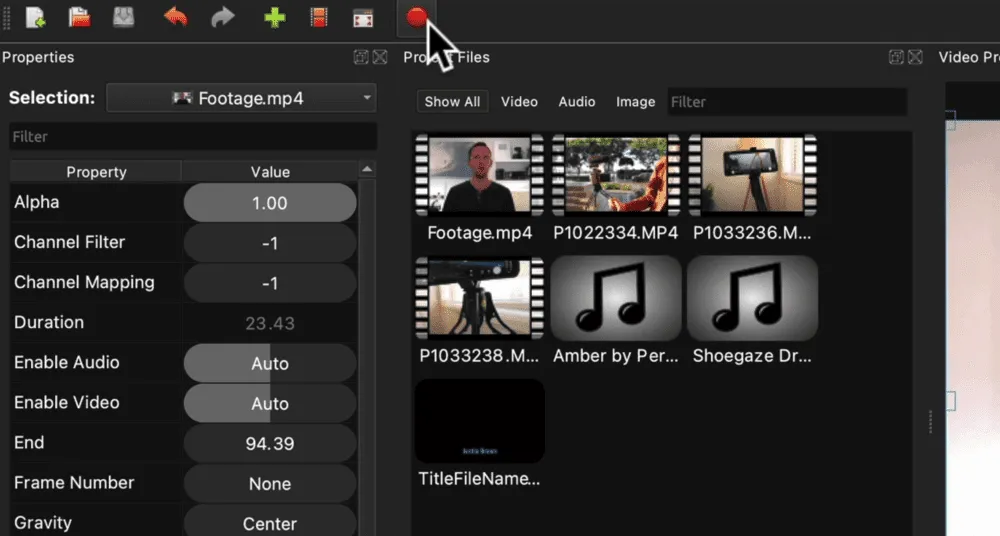Select the Amber audio file thumbnail
Viewport: 1000px width, 536px height.
[616, 298]
